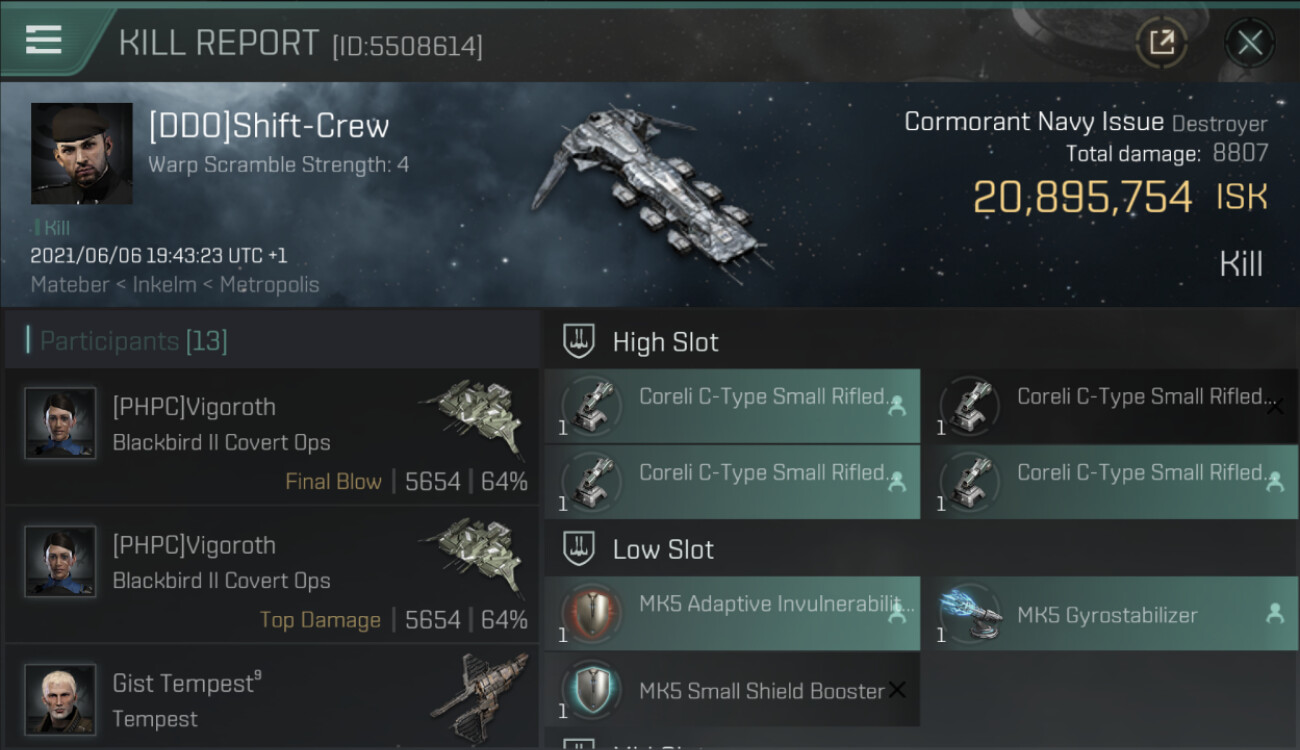This screenshot has height=750, width=1300.
Task: Click the Cormorant Navy Issue ship name
Action: coord(1034,122)
